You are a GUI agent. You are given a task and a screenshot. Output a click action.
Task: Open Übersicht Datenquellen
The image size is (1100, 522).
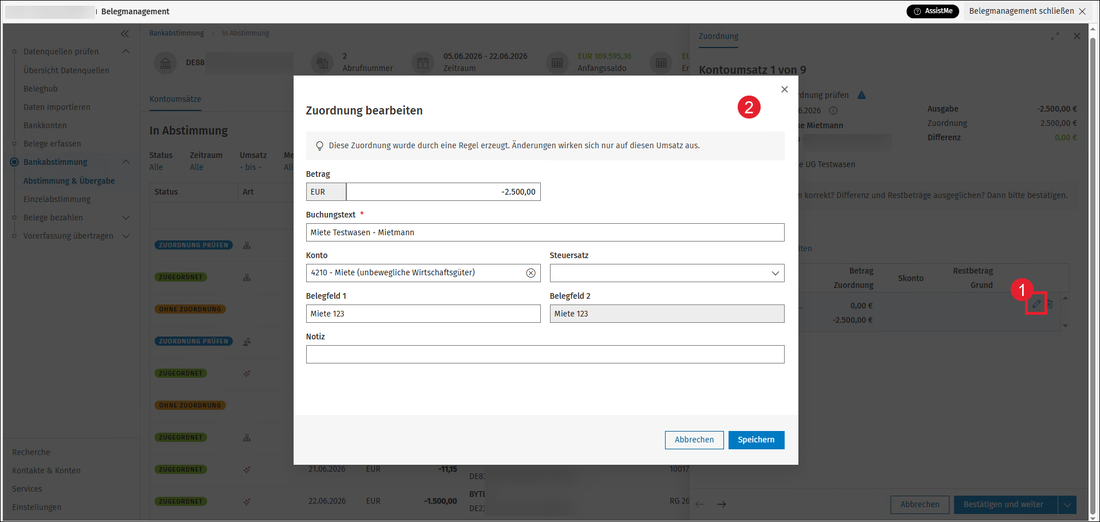click(x=66, y=70)
